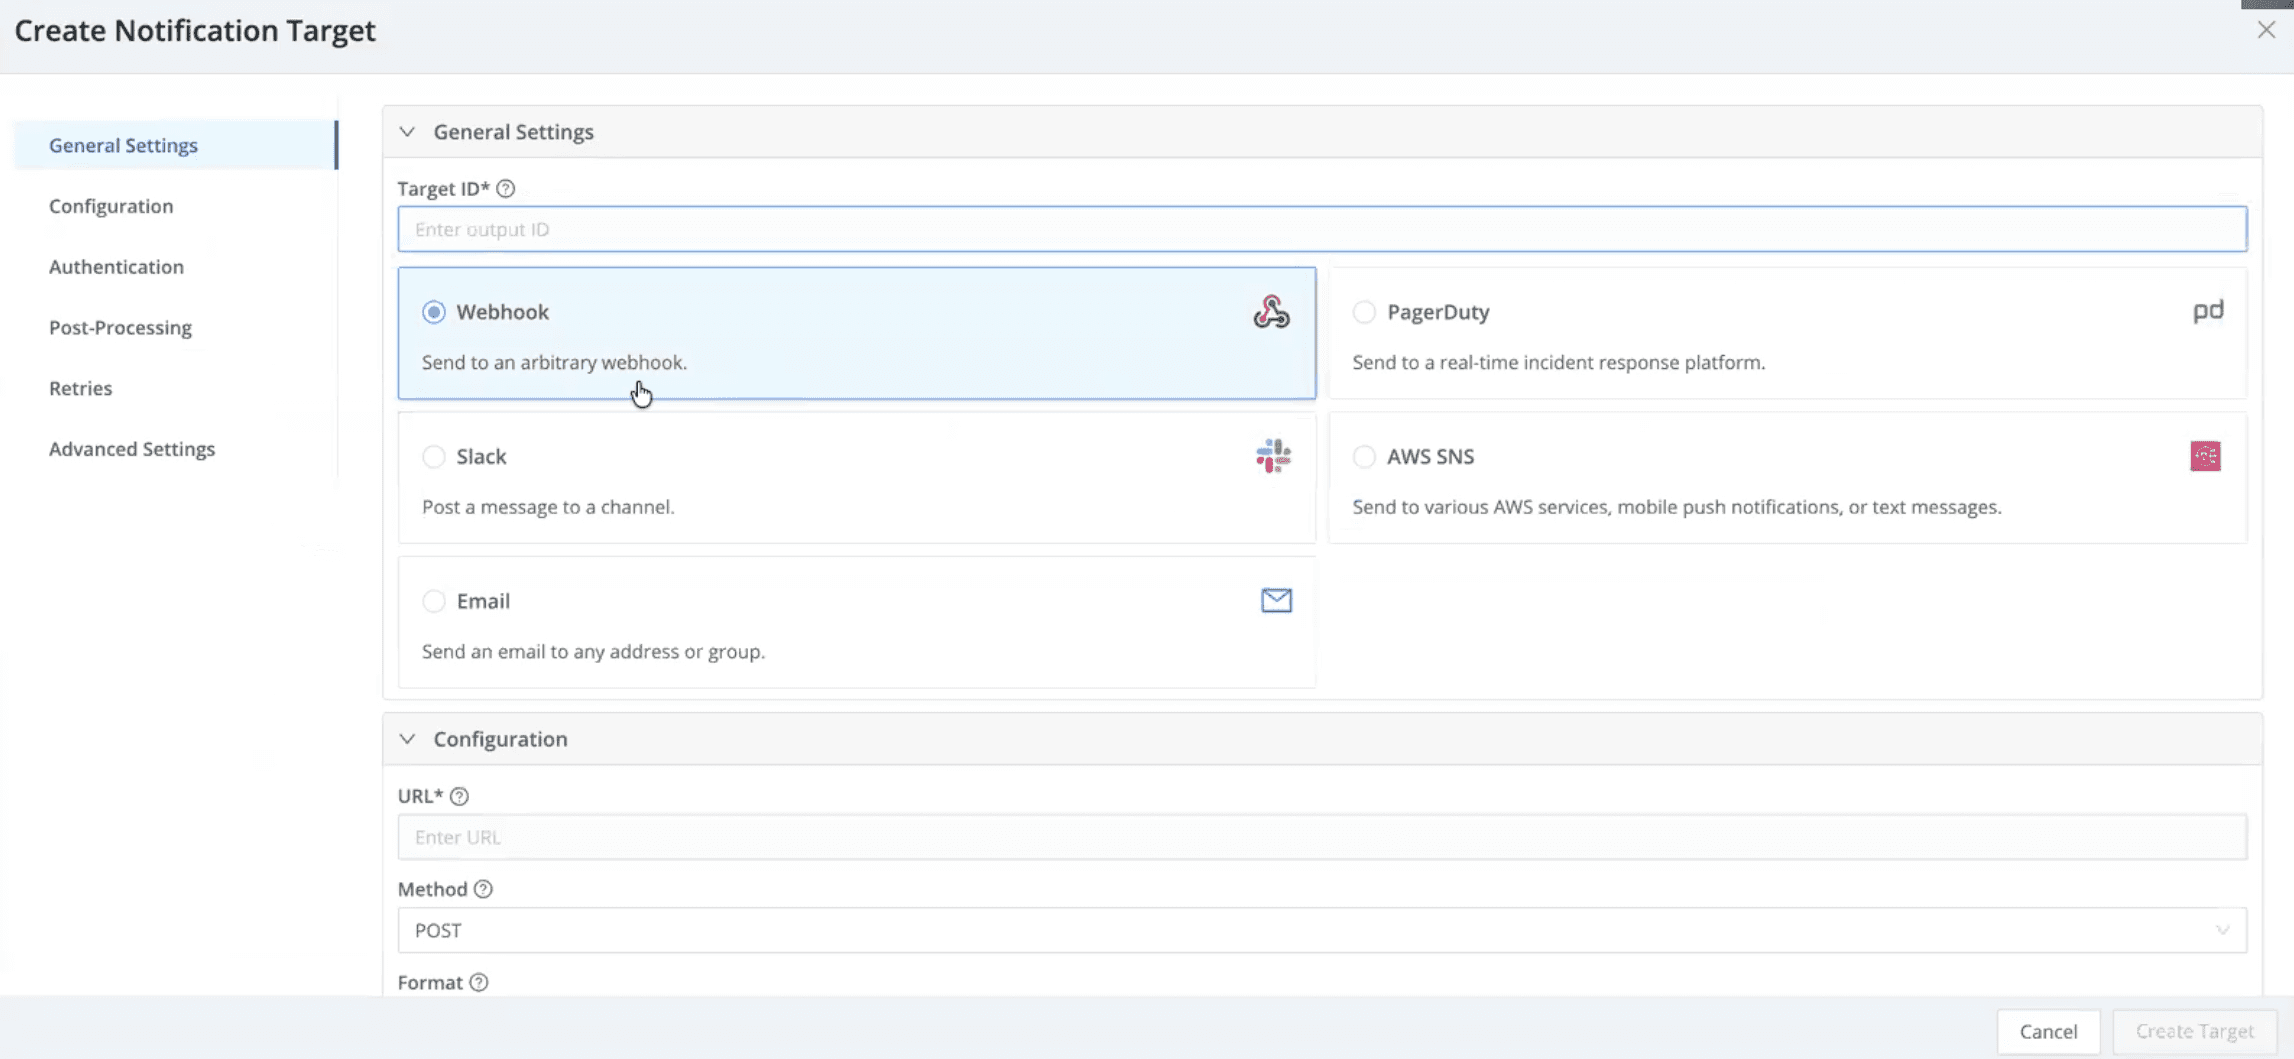Click the Webhook icon
2294x1059 pixels.
click(1272, 311)
